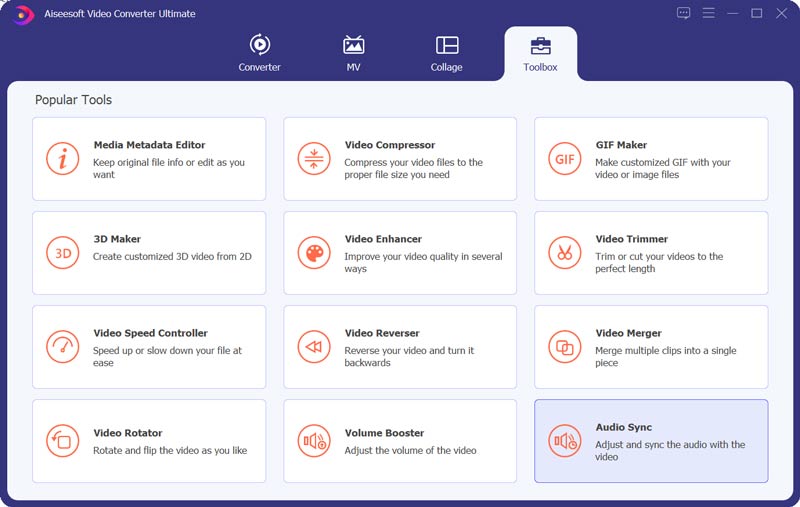The image size is (800, 507).
Task: Click the Media Metadata Editor info icon
Action: click(x=62, y=159)
